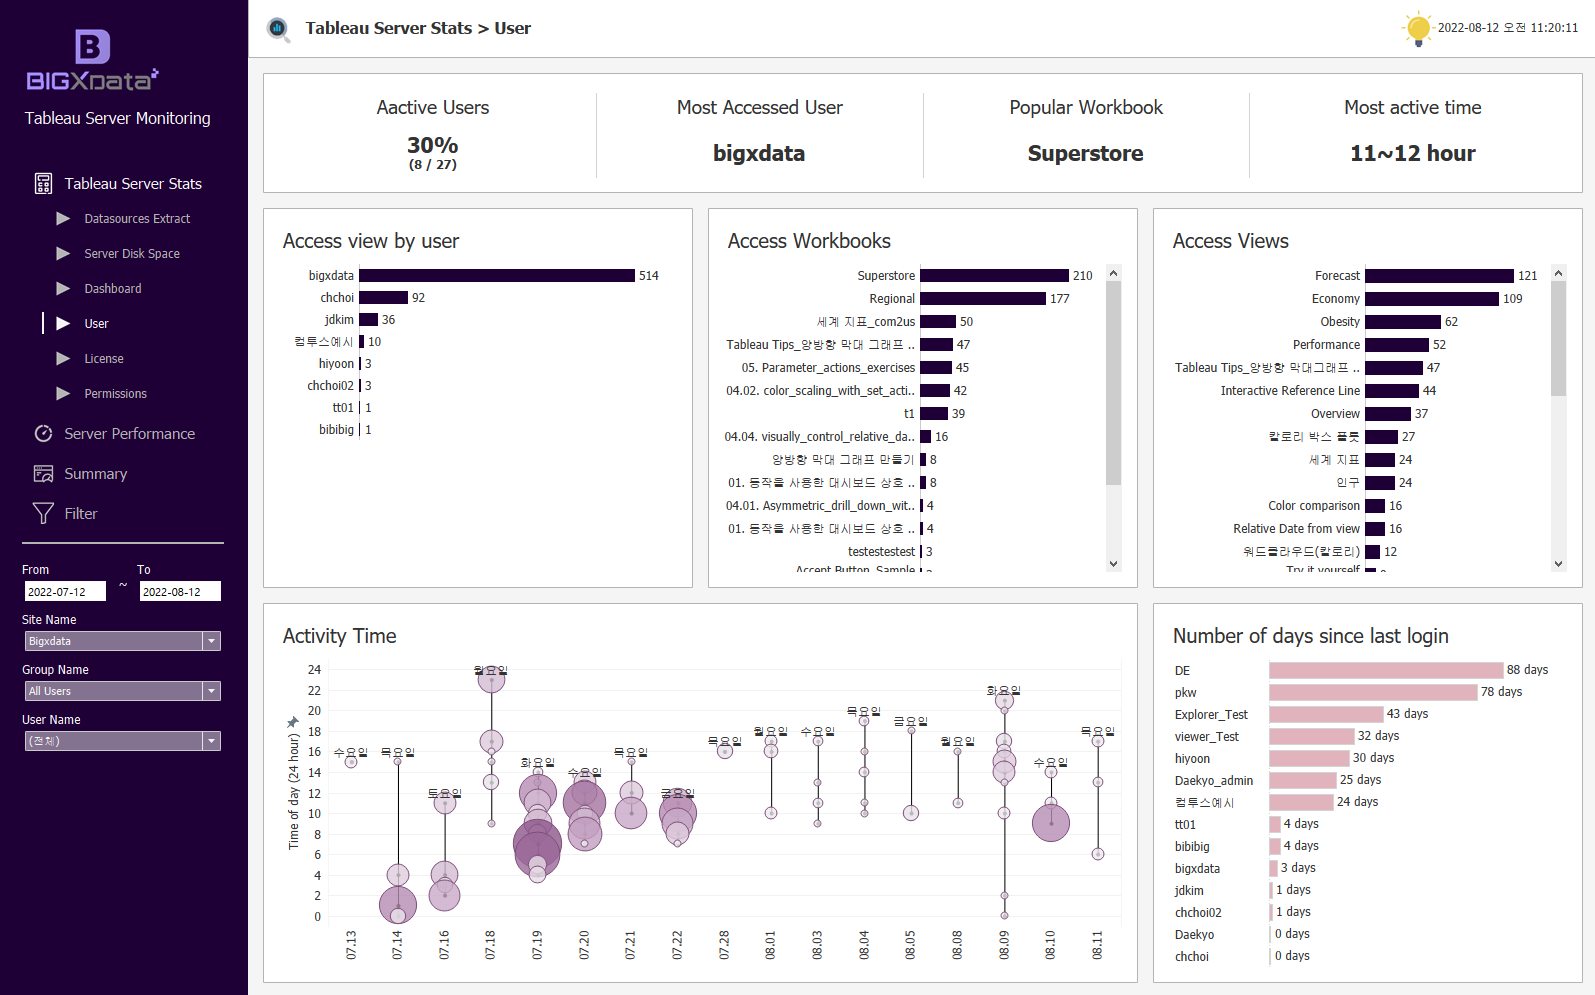
Task: Click Access Workbooks scroll-up arrow
Action: coord(1113,273)
